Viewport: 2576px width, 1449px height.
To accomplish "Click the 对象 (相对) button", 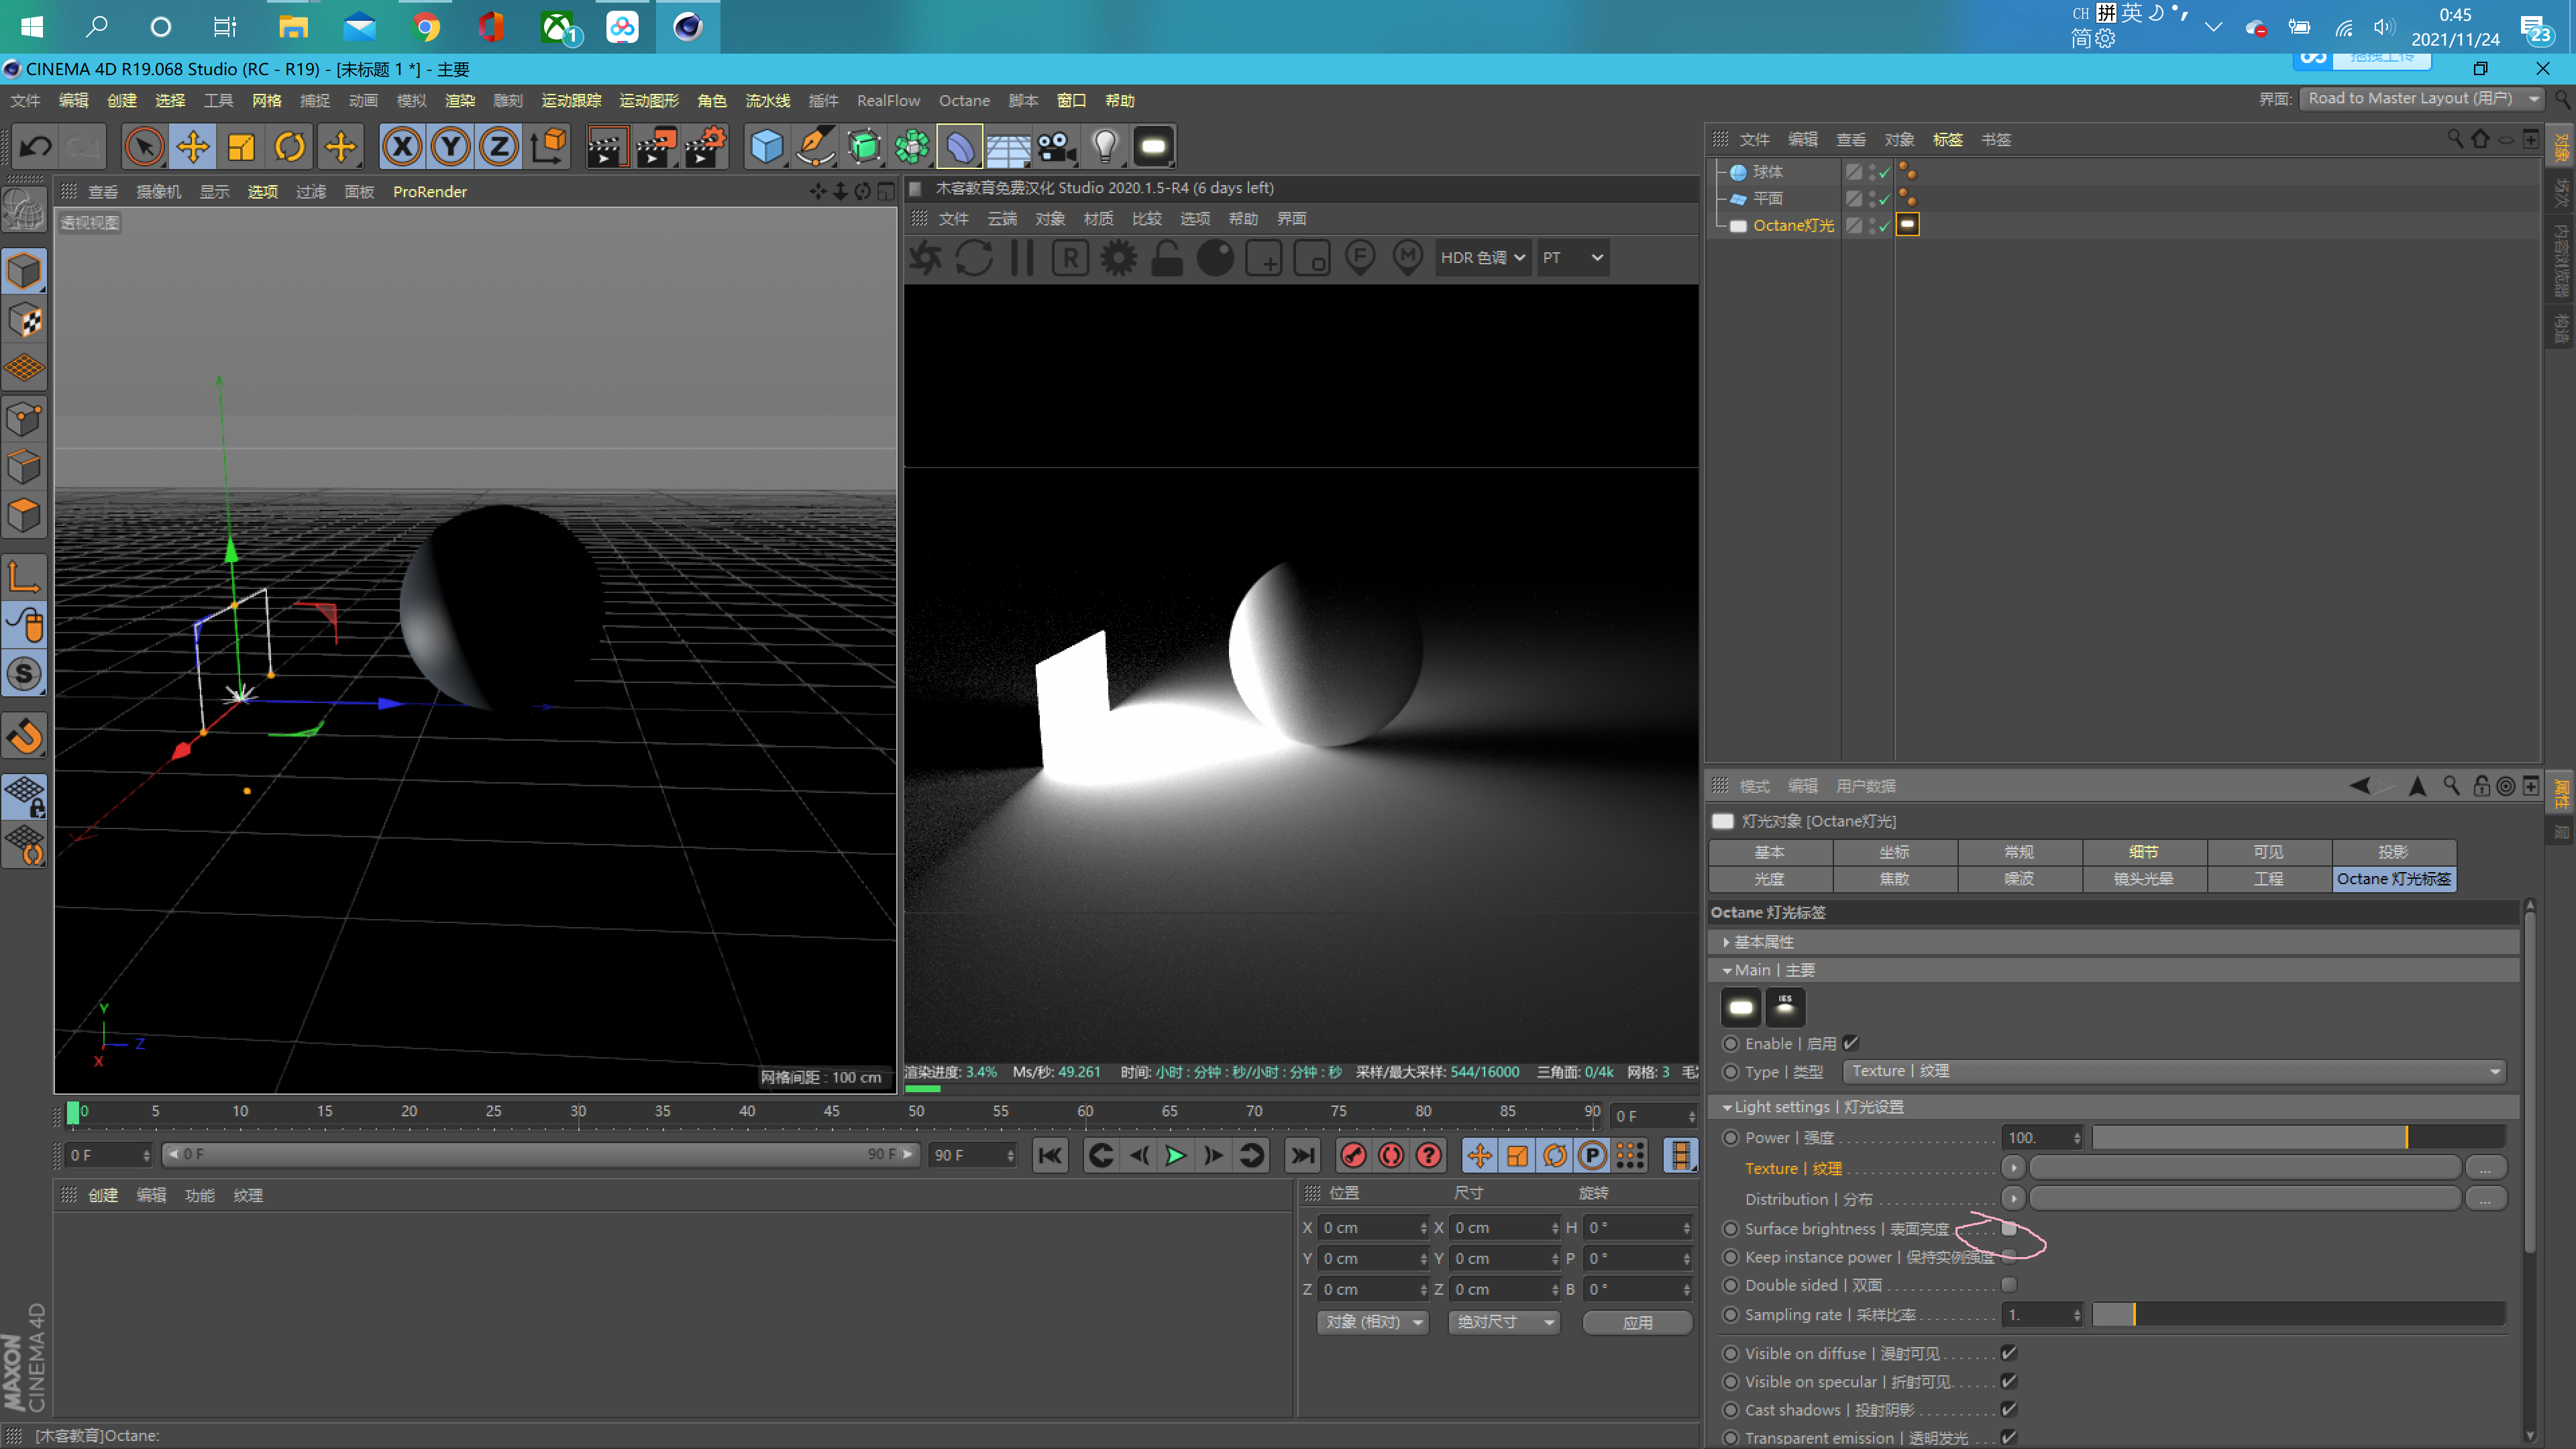I will click(x=1372, y=1322).
